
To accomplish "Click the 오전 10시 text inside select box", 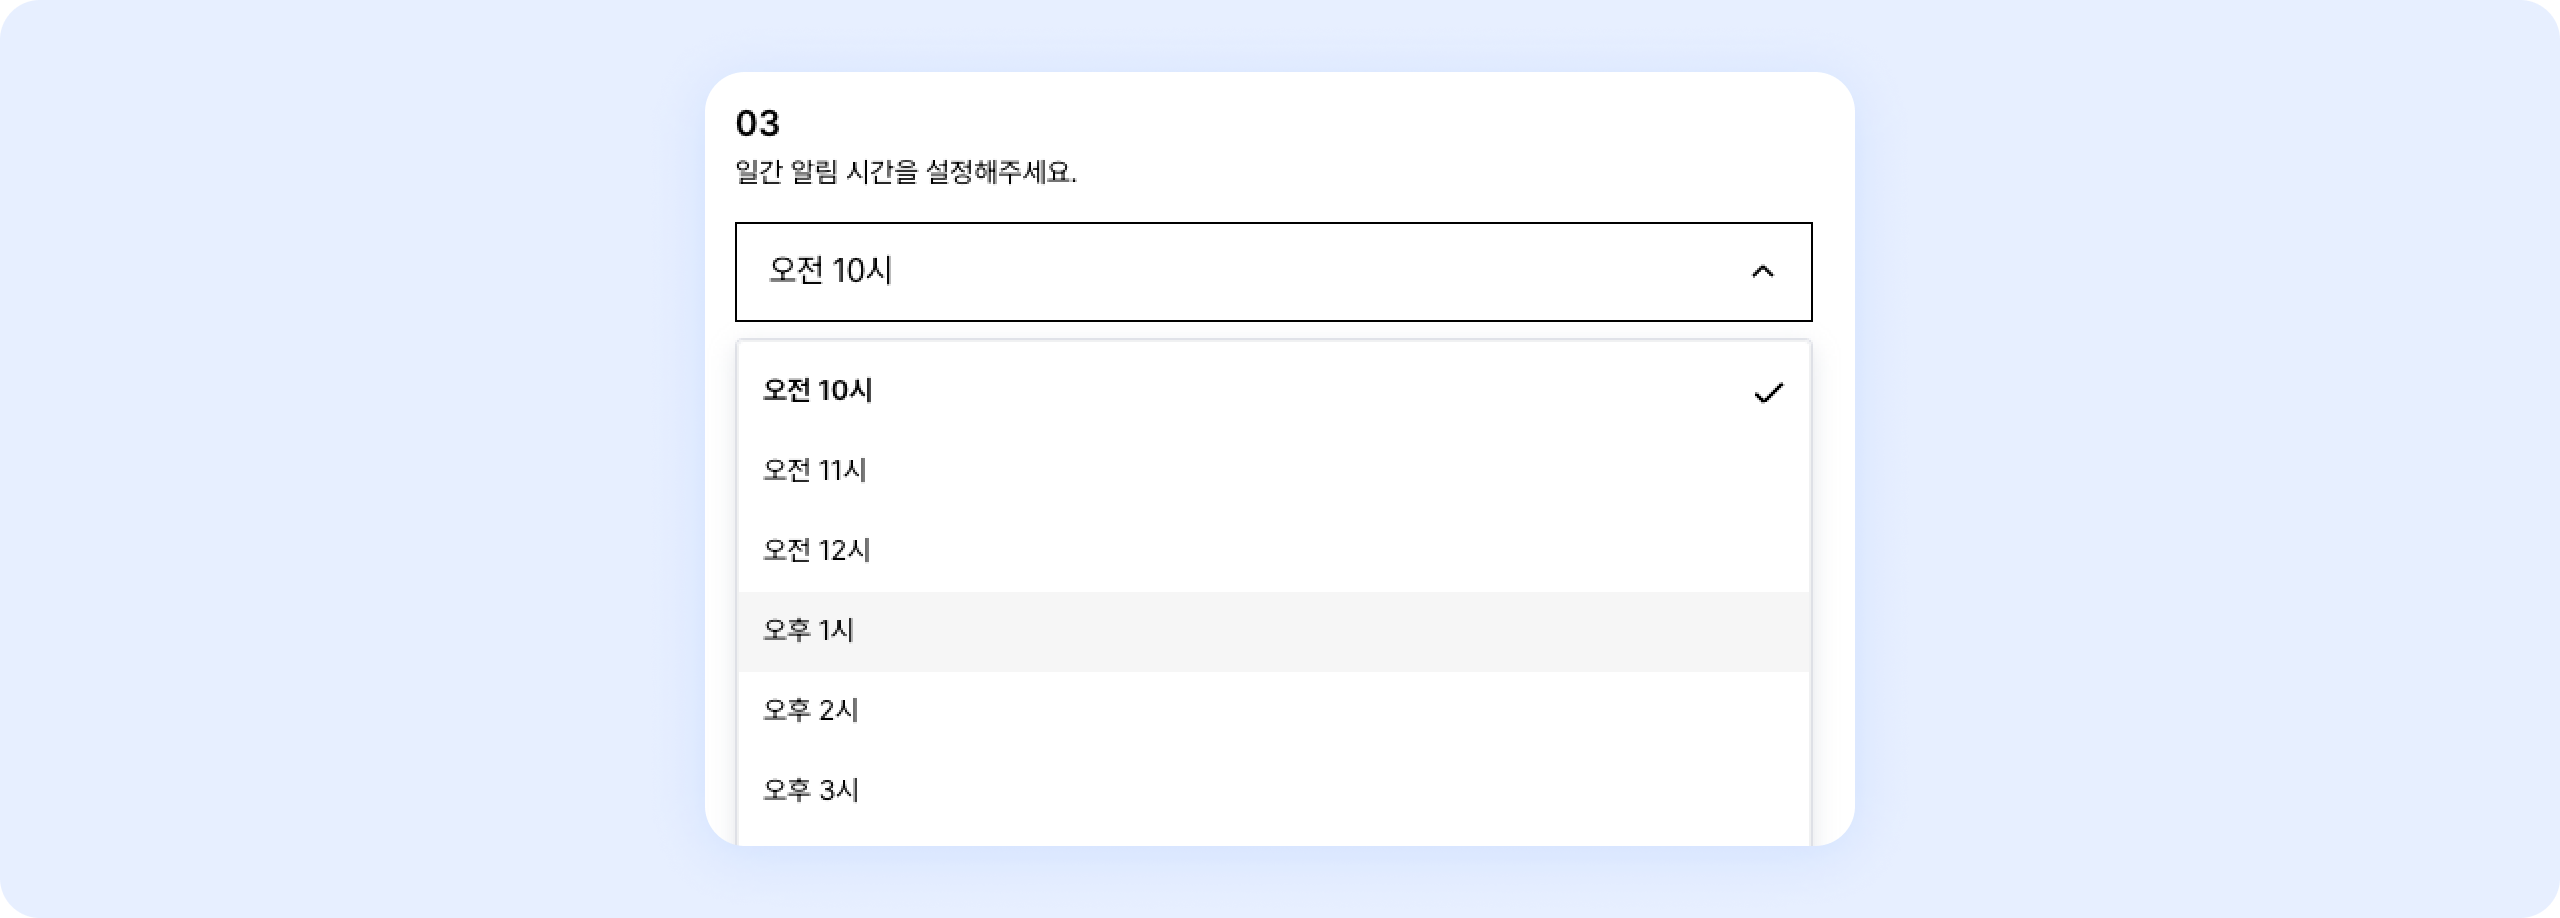I will tap(830, 271).
